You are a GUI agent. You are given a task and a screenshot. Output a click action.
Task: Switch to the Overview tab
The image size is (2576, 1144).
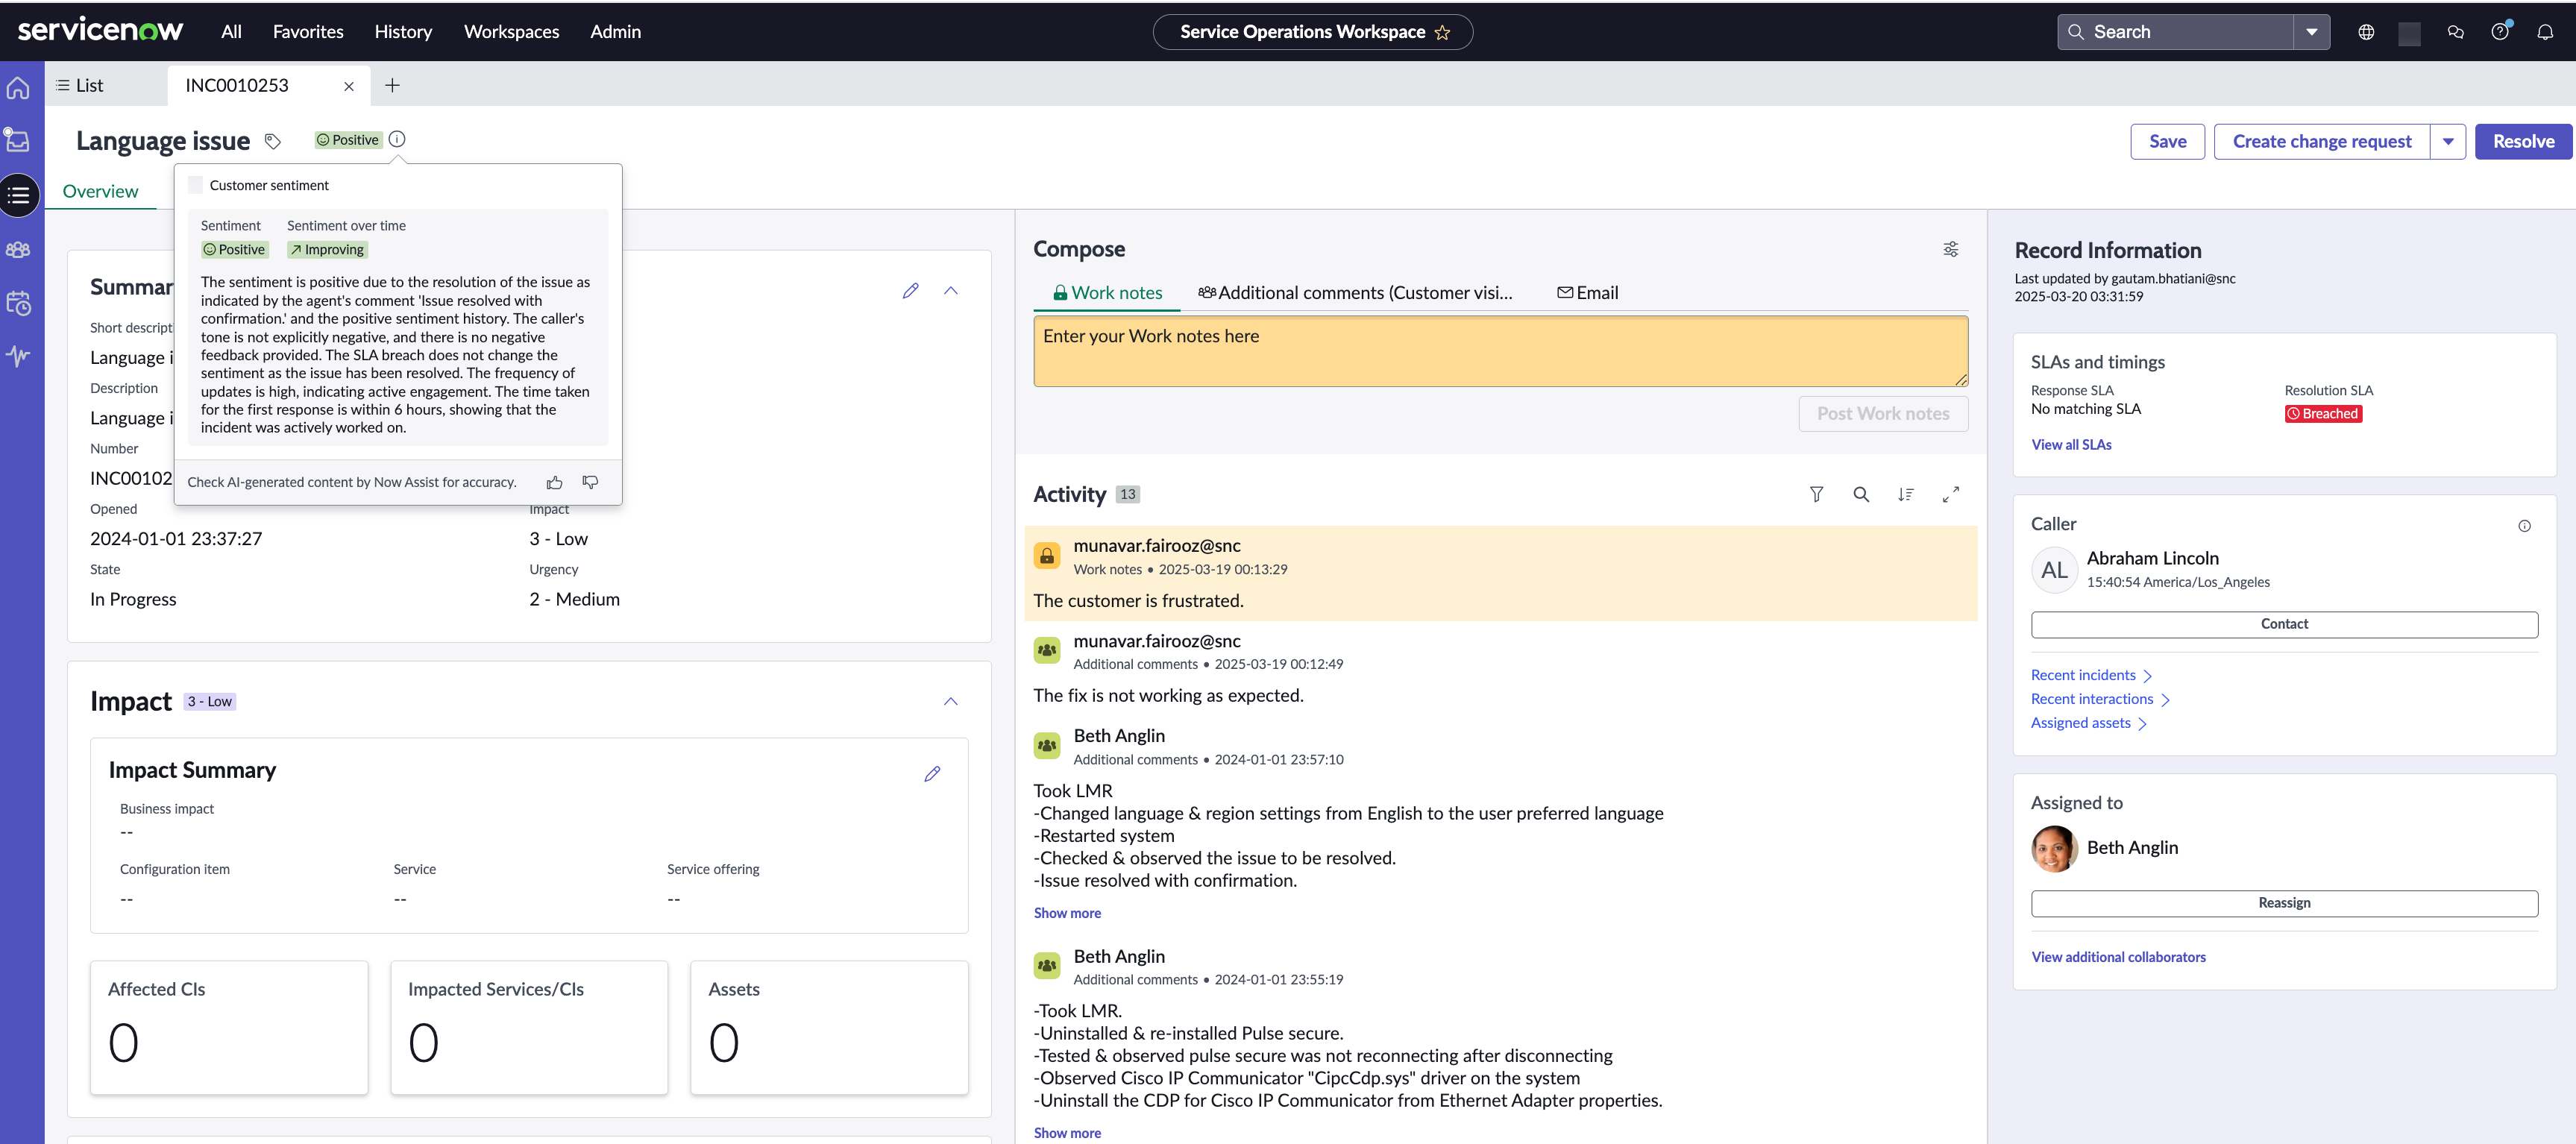pos(100,191)
